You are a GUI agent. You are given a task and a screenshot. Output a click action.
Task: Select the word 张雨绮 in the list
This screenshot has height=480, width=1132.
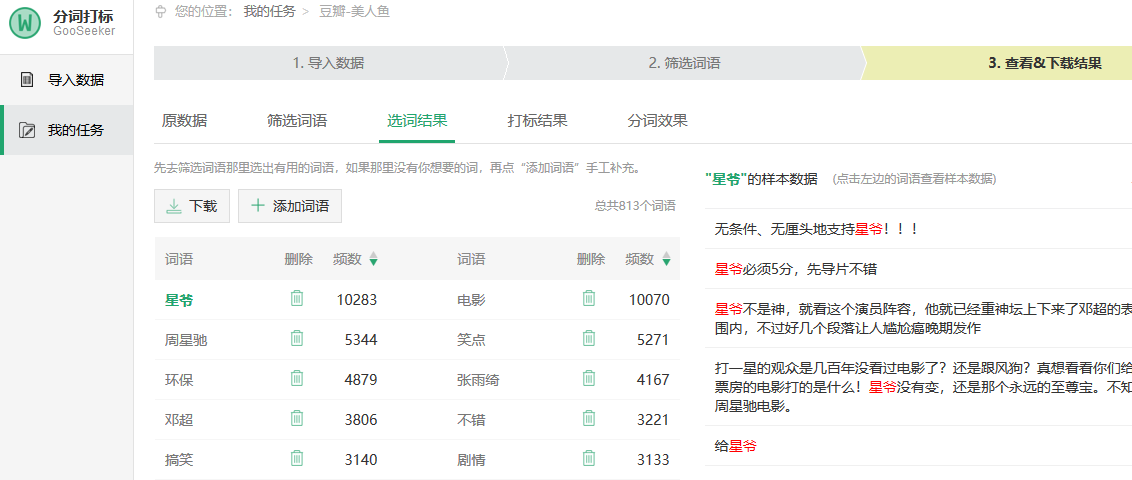[479, 380]
